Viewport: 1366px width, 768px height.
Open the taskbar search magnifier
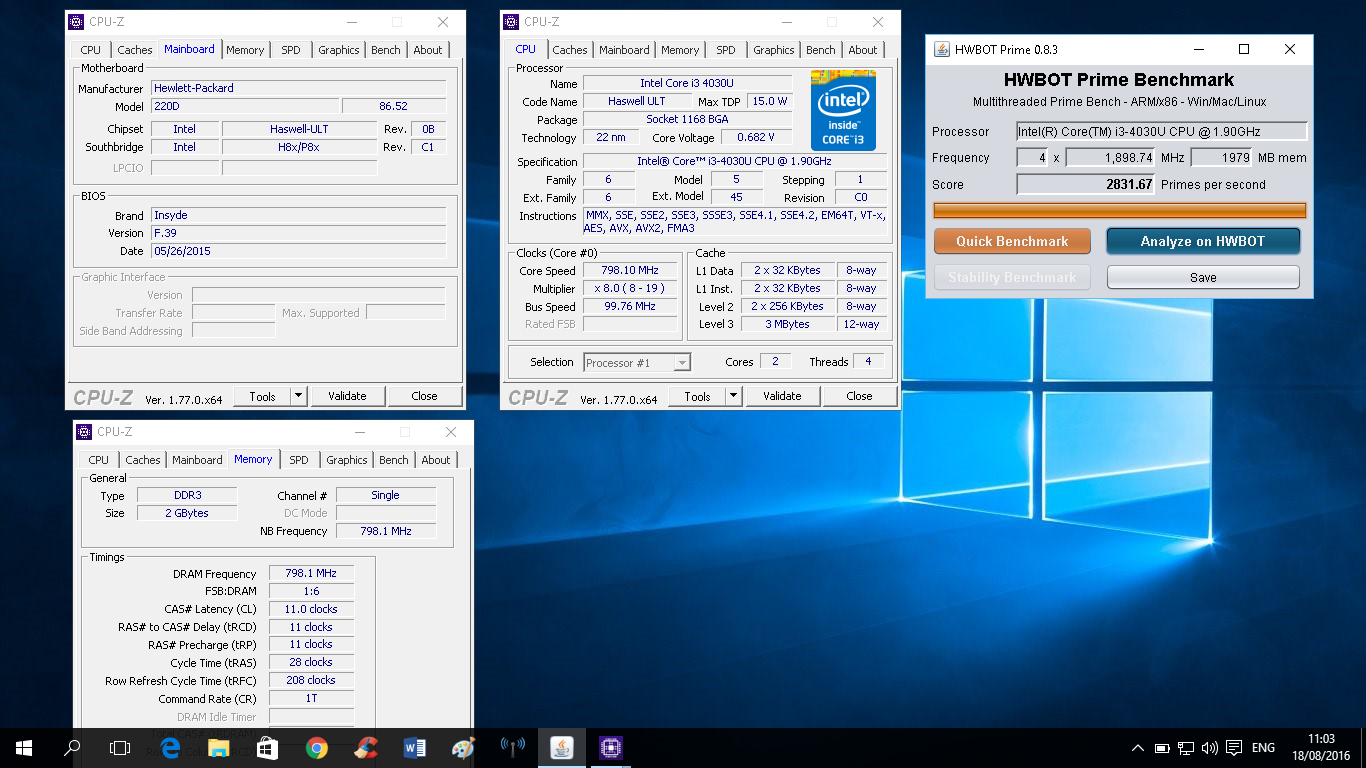pyautogui.click(x=72, y=747)
